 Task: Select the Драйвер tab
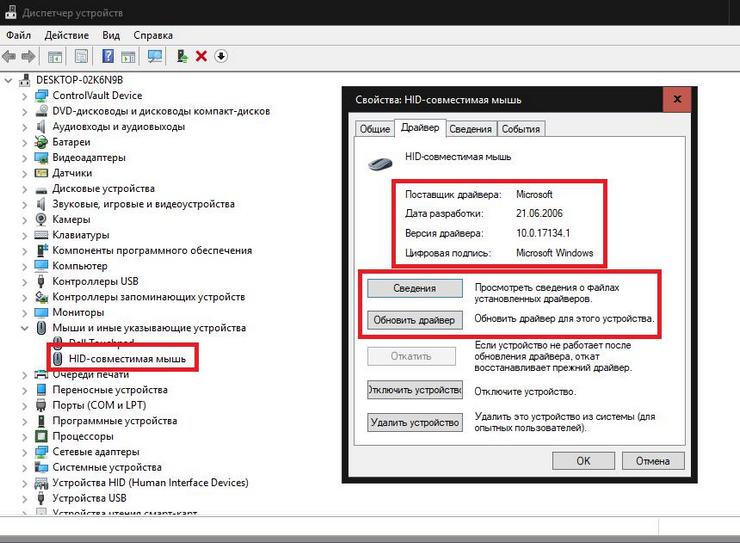pyautogui.click(x=420, y=127)
